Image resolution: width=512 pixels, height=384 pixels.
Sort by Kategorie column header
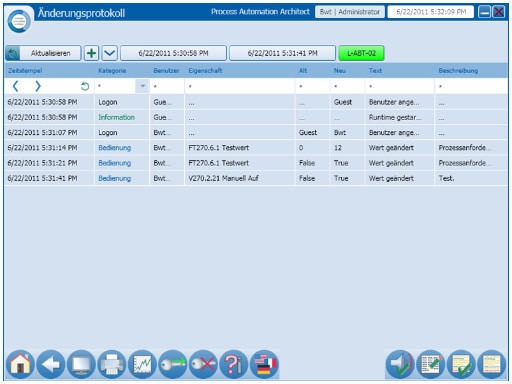pyautogui.click(x=112, y=71)
